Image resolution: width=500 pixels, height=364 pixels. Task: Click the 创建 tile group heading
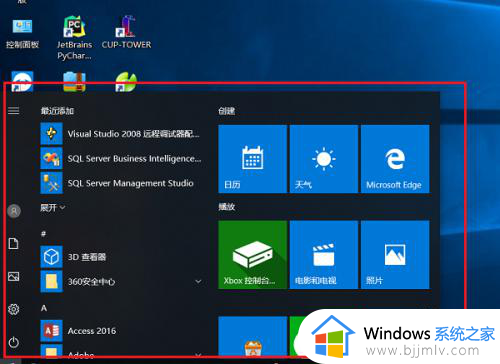227,111
